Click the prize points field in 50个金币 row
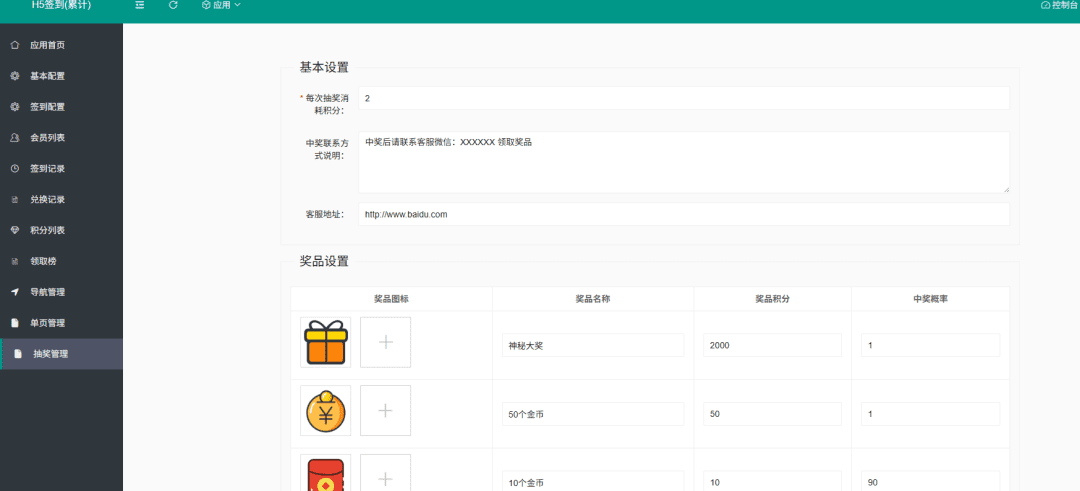Image resolution: width=1080 pixels, height=491 pixels. coord(772,414)
